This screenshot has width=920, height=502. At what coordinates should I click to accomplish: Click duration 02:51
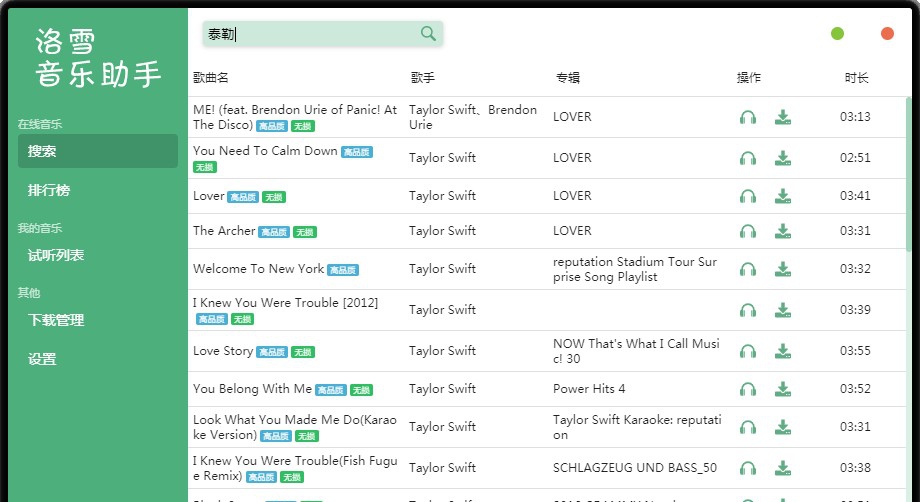[x=855, y=158]
